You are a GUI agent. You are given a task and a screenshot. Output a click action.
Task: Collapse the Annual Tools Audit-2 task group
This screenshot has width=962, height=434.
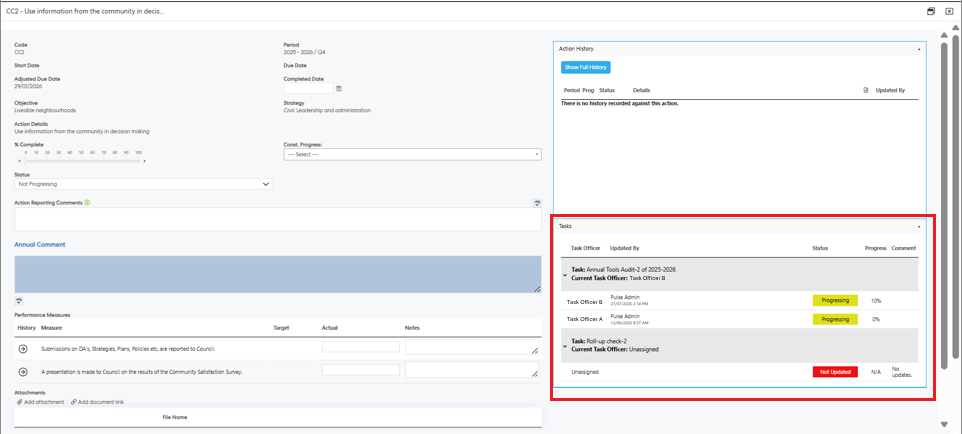pyautogui.click(x=565, y=275)
